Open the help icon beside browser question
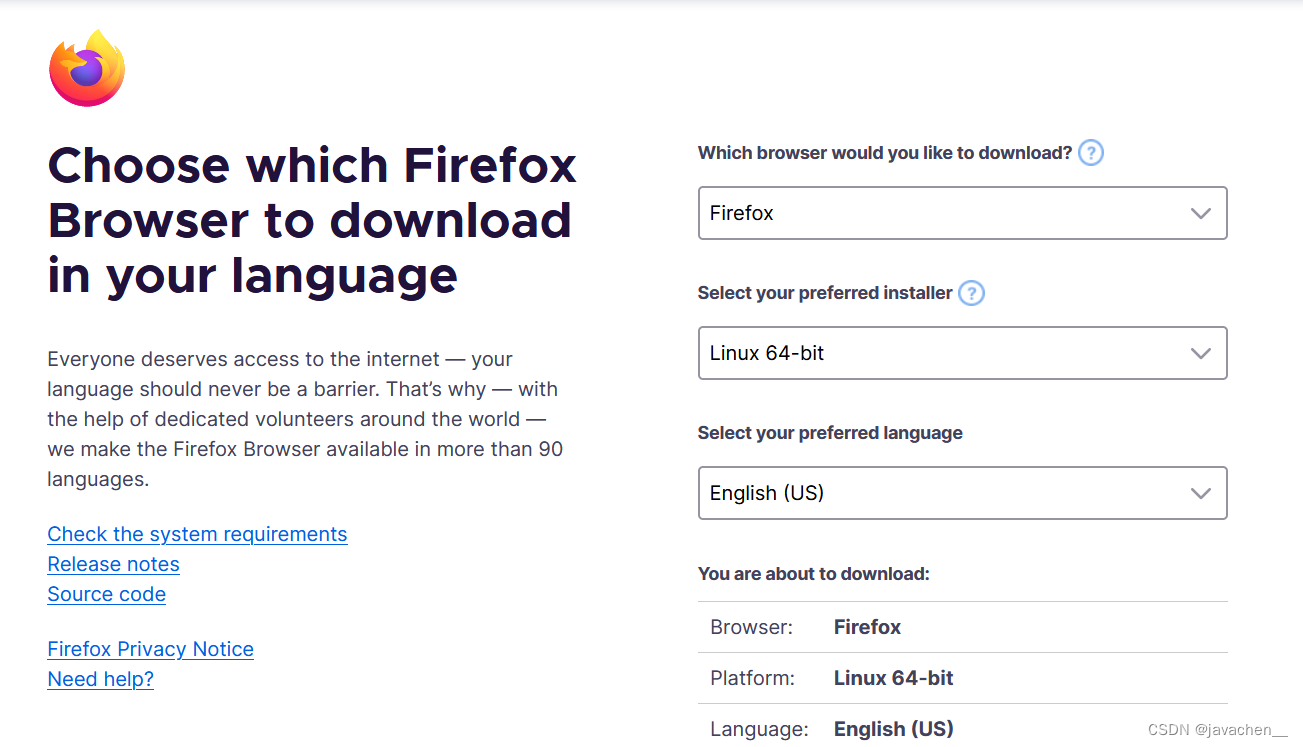This screenshot has width=1303, height=747. click(1092, 152)
